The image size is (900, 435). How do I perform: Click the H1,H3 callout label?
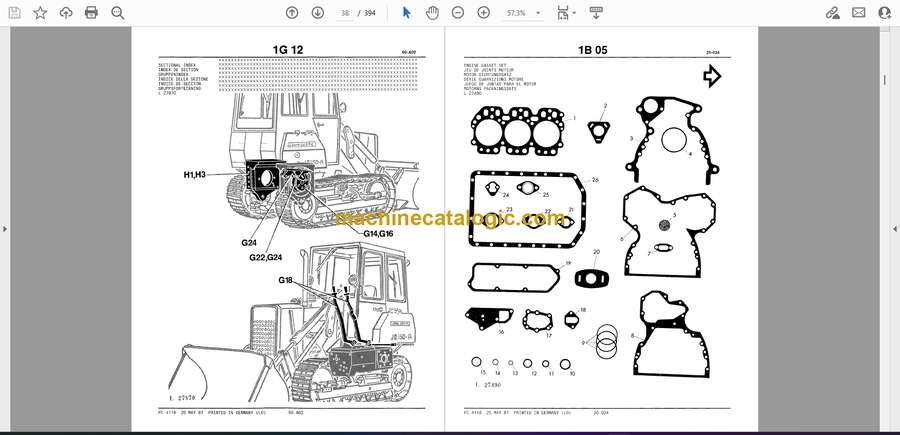coord(195,174)
